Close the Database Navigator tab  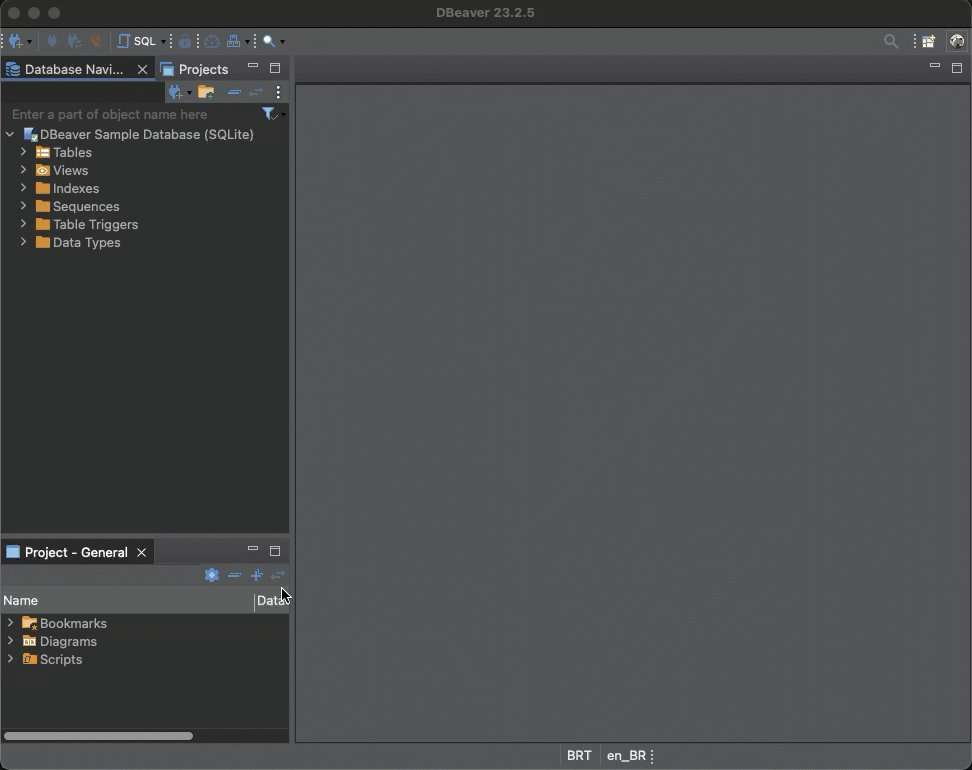point(142,69)
